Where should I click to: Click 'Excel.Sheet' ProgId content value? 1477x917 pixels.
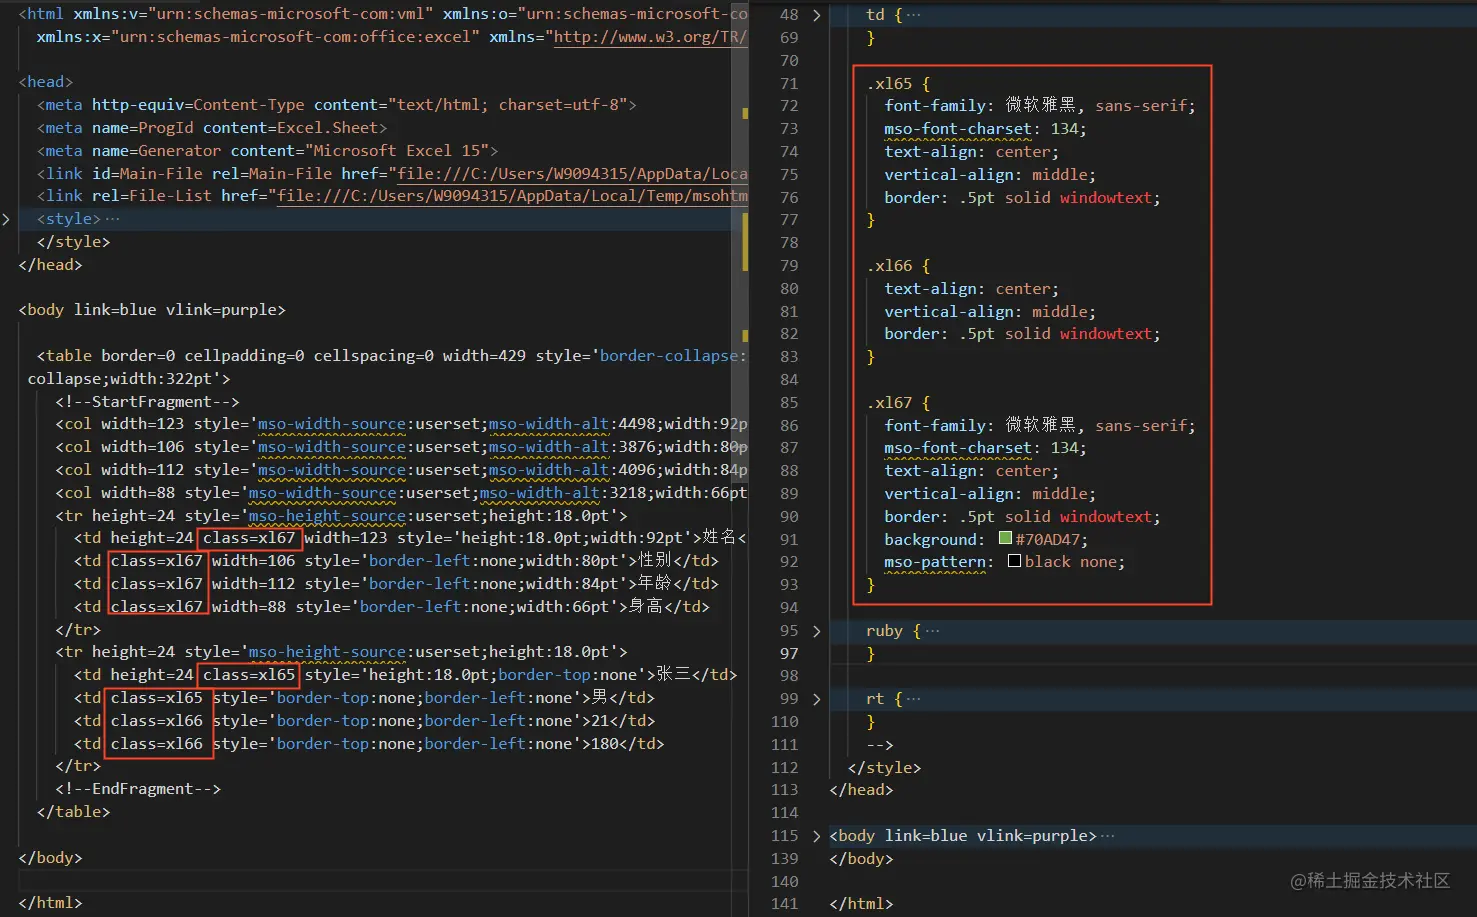click(x=328, y=128)
